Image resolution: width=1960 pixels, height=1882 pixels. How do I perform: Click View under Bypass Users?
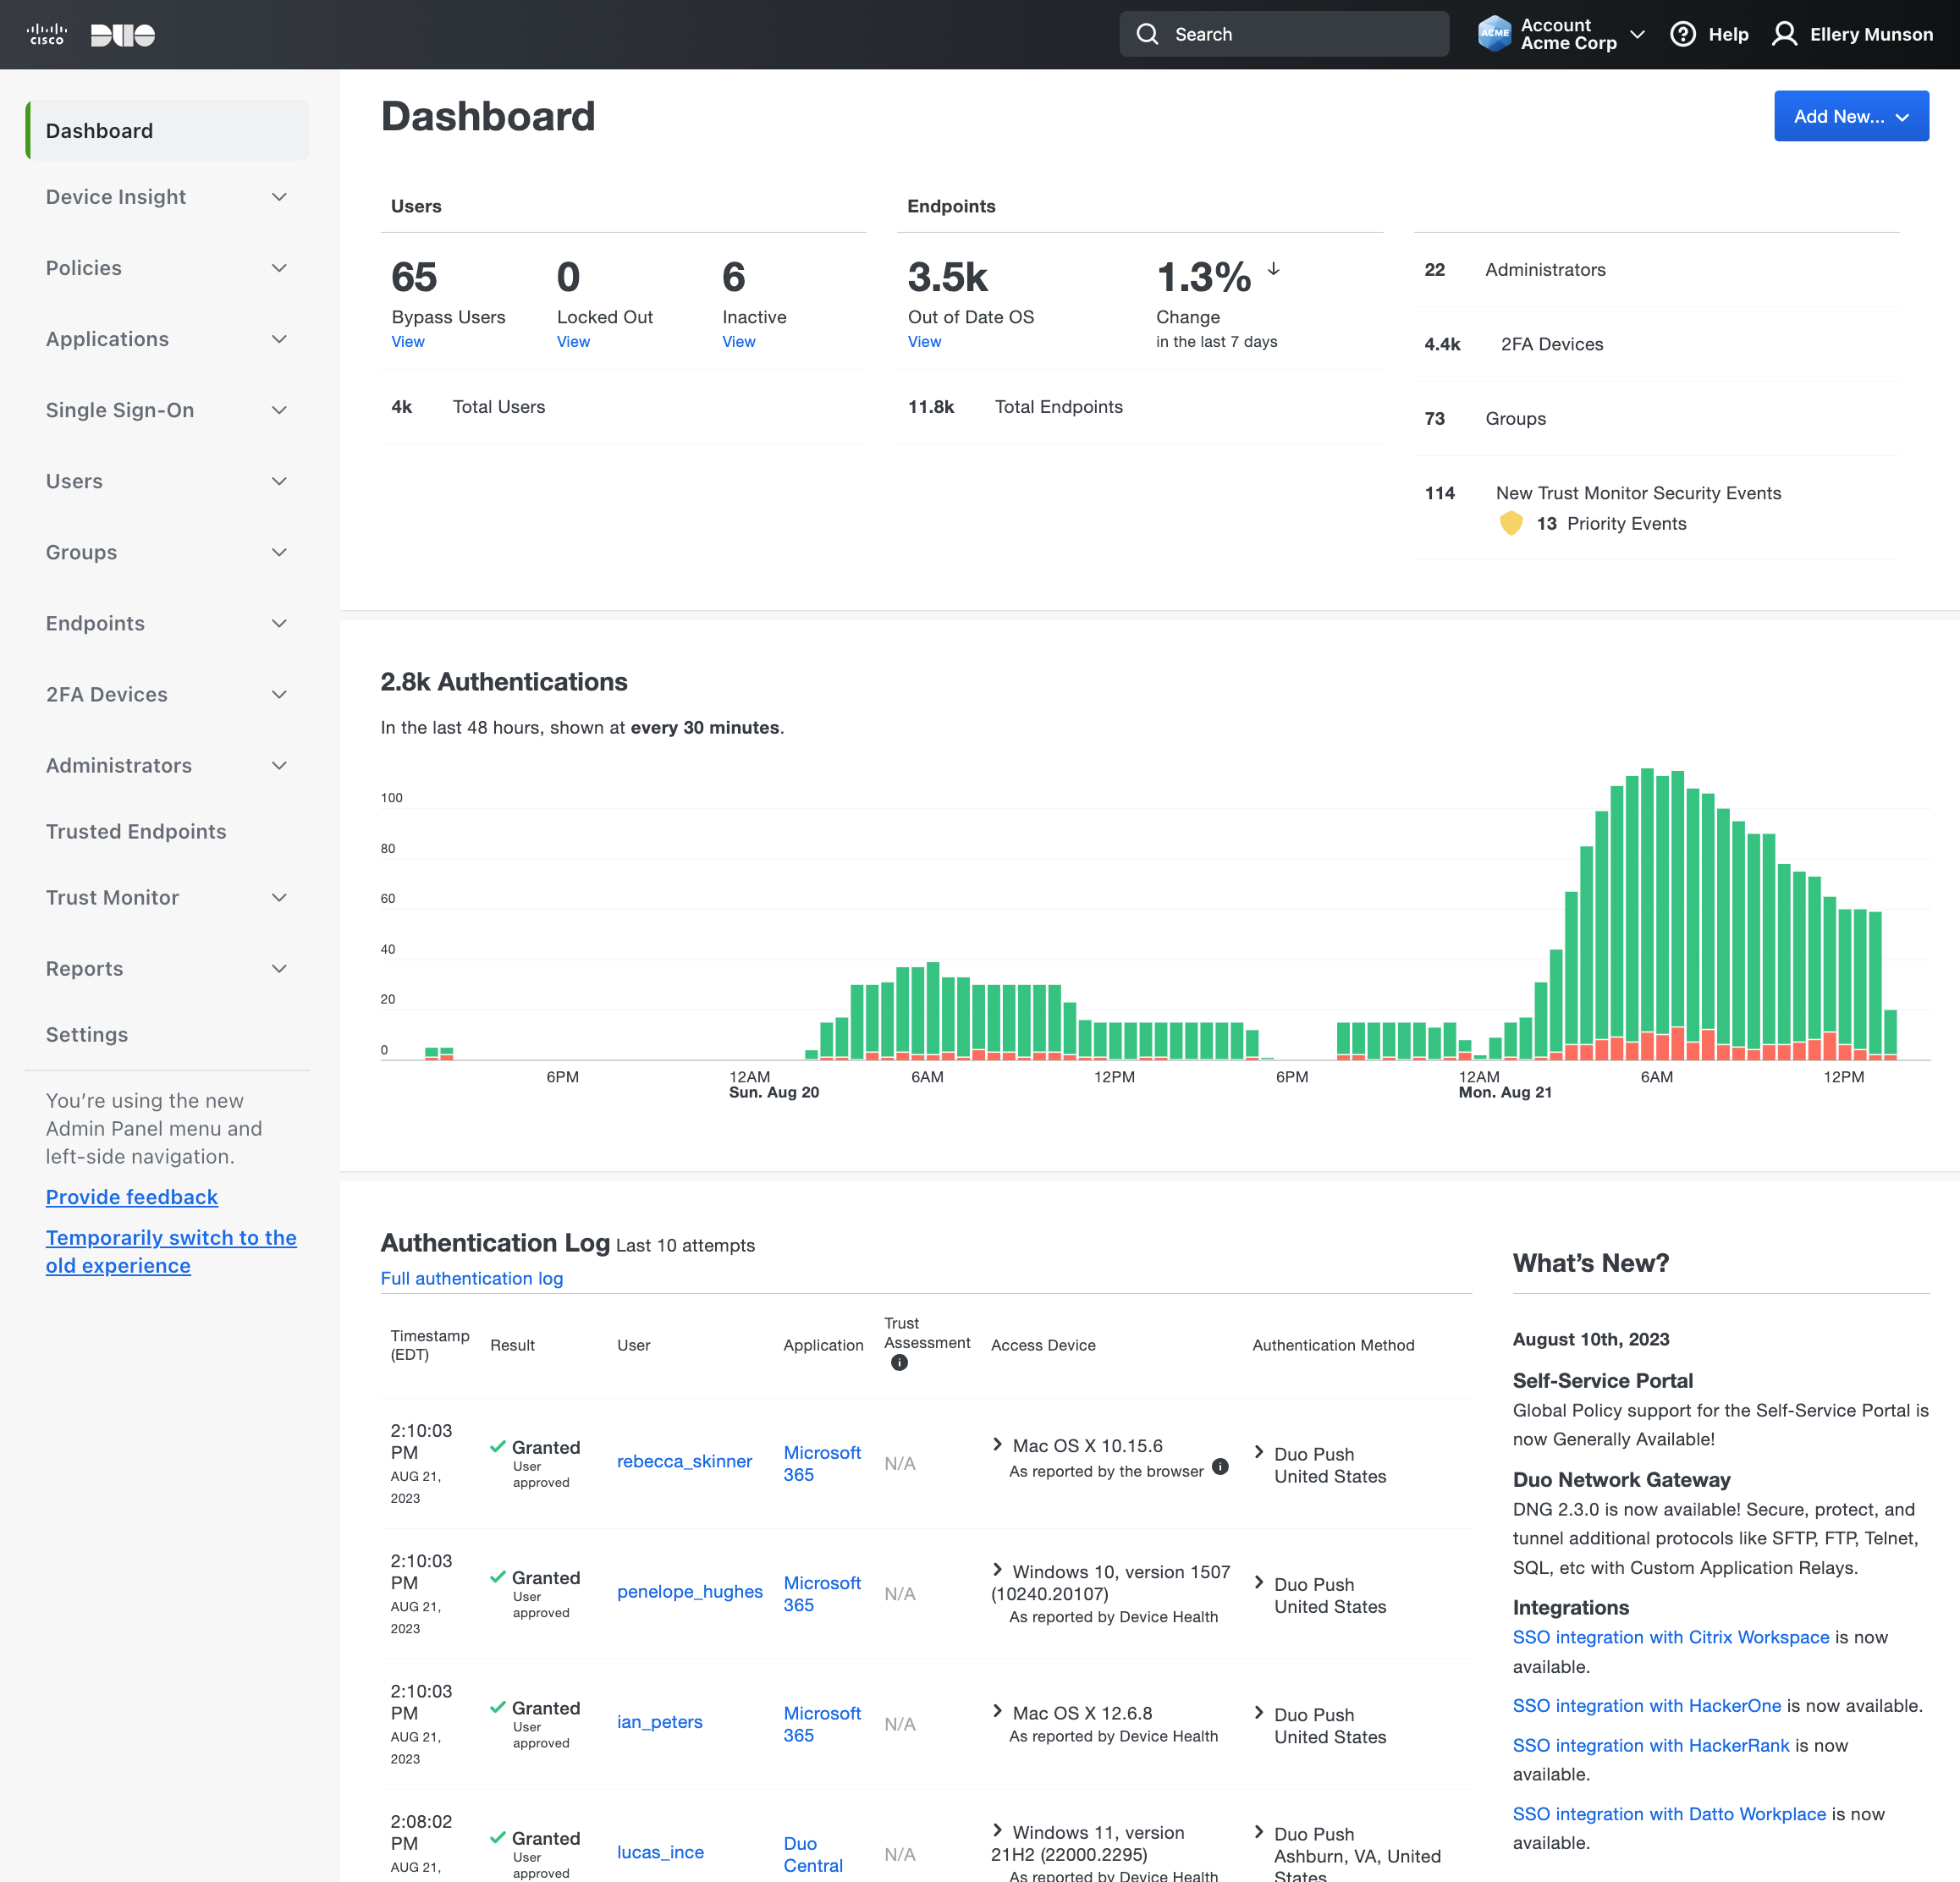click(x=408, y=341)
